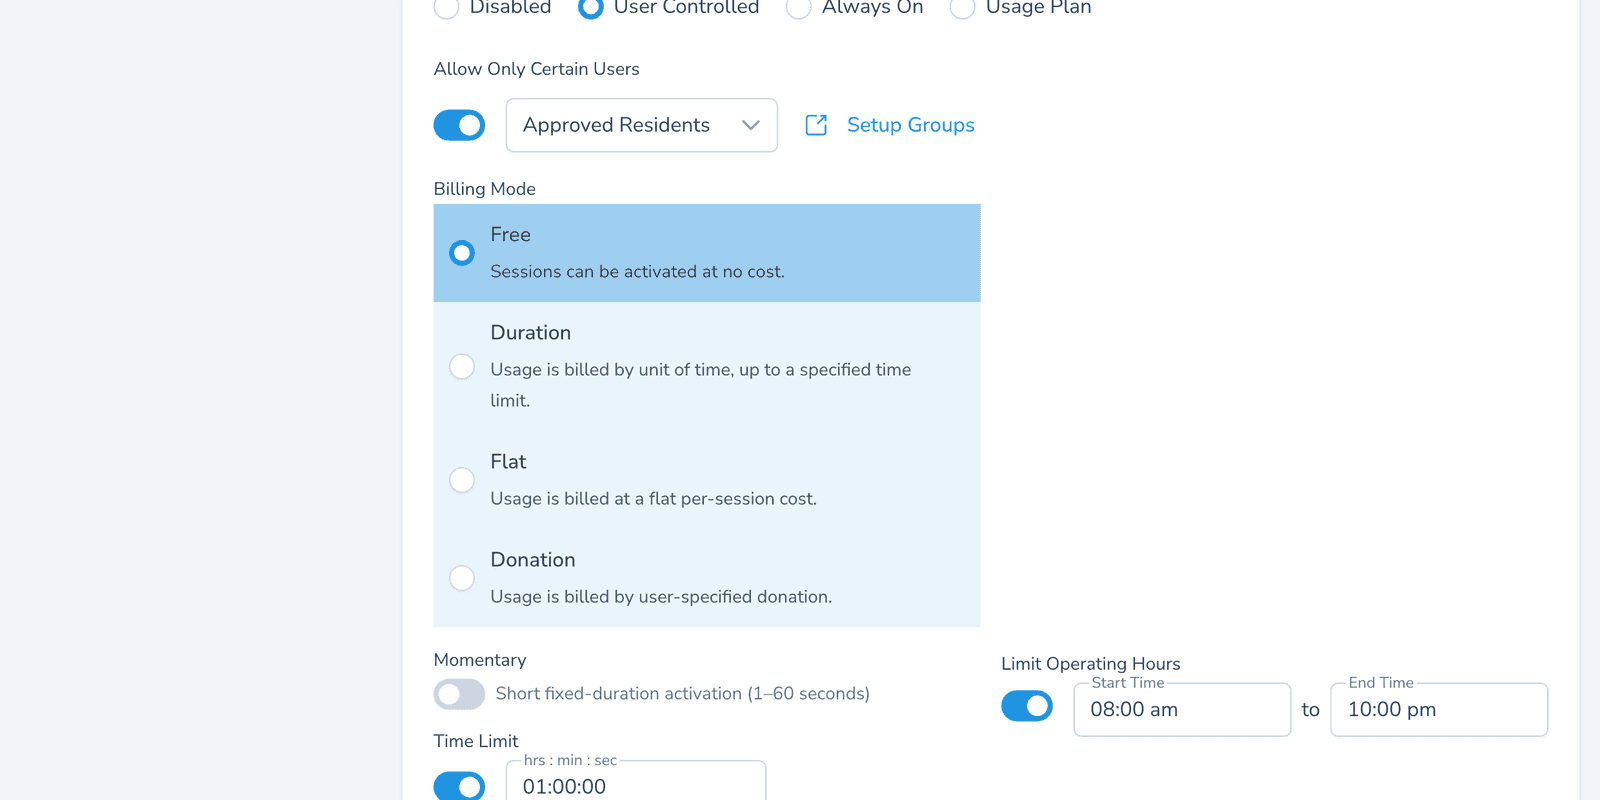Enable the Momentary activation toggle
This screenshot has height=800, width=1600.
[x=459, y=694]
